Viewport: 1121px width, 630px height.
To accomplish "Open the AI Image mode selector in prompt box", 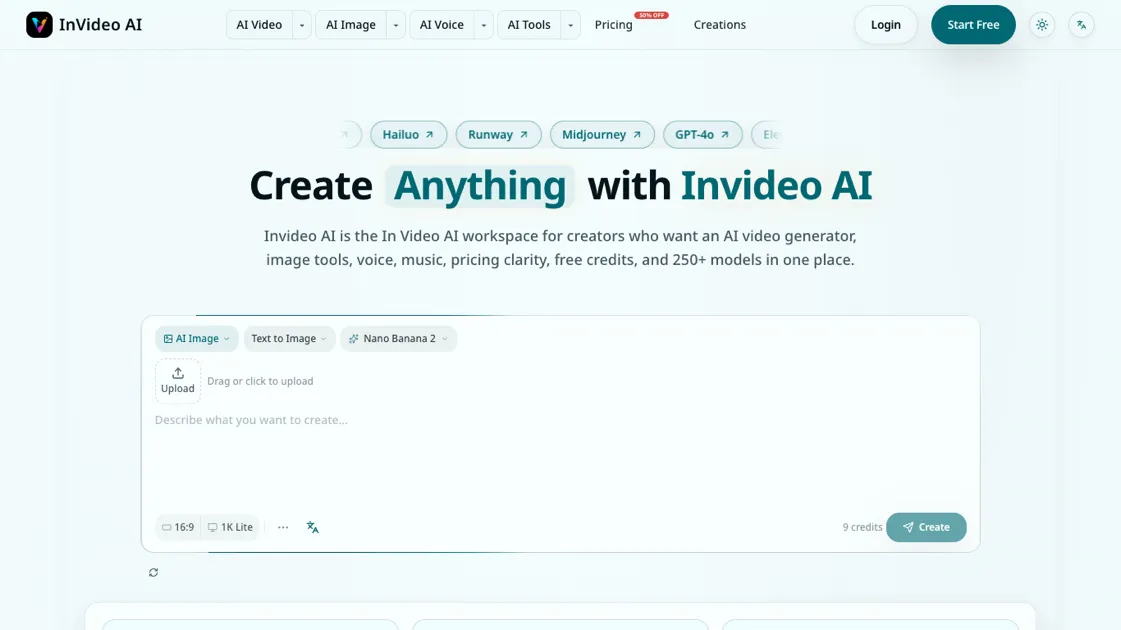I will click(197, 338).
